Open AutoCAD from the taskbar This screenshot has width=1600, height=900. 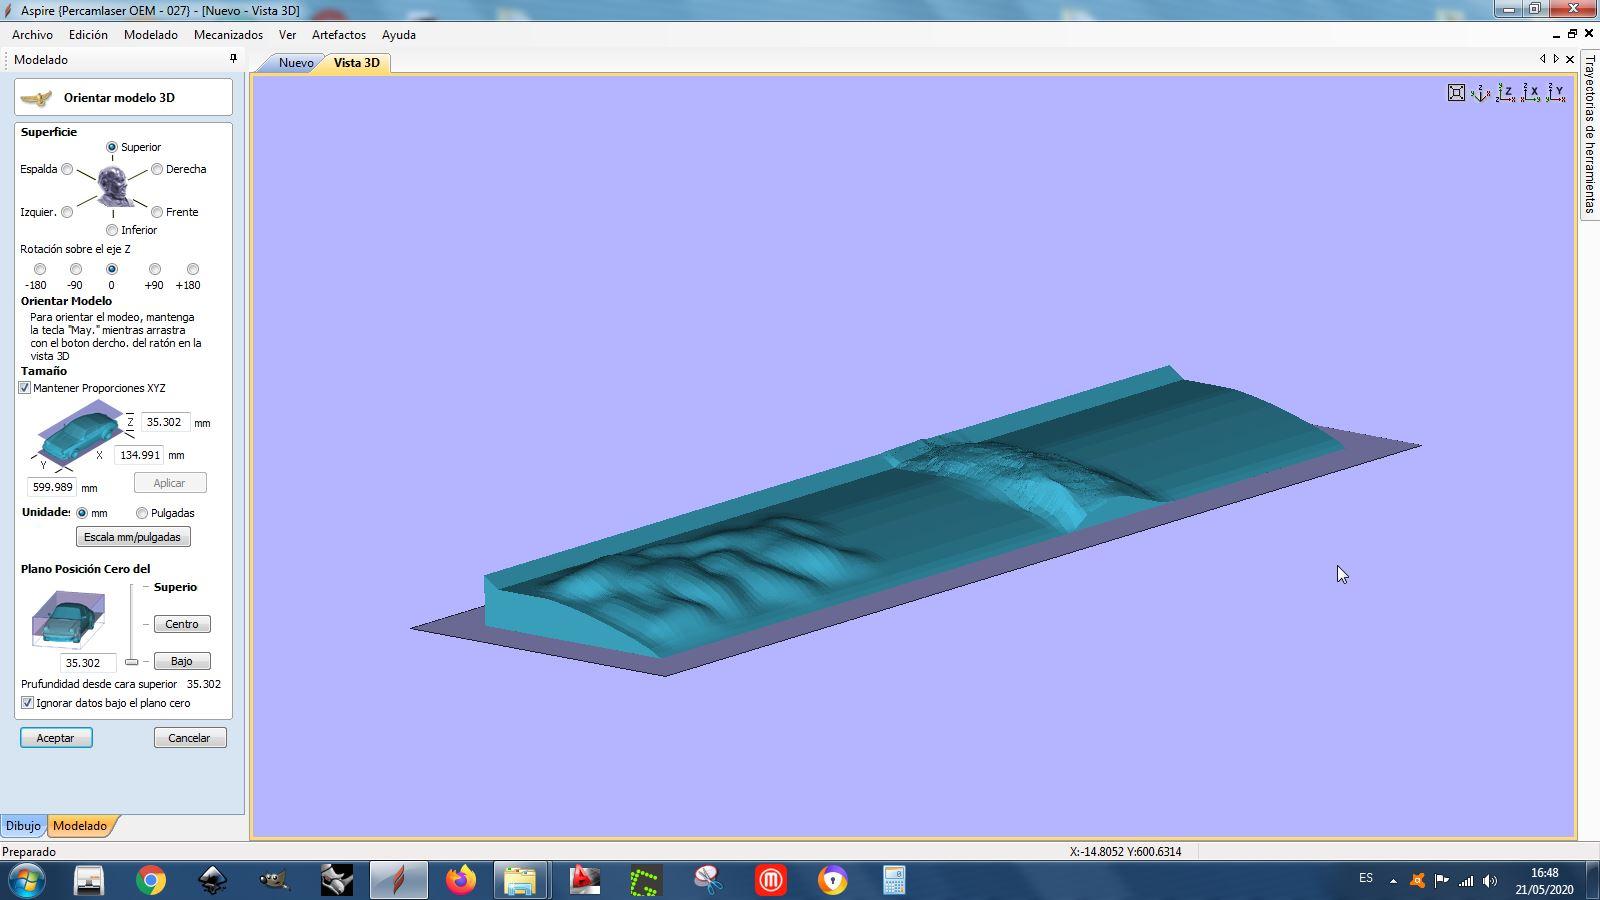click(x=584, y=881)
